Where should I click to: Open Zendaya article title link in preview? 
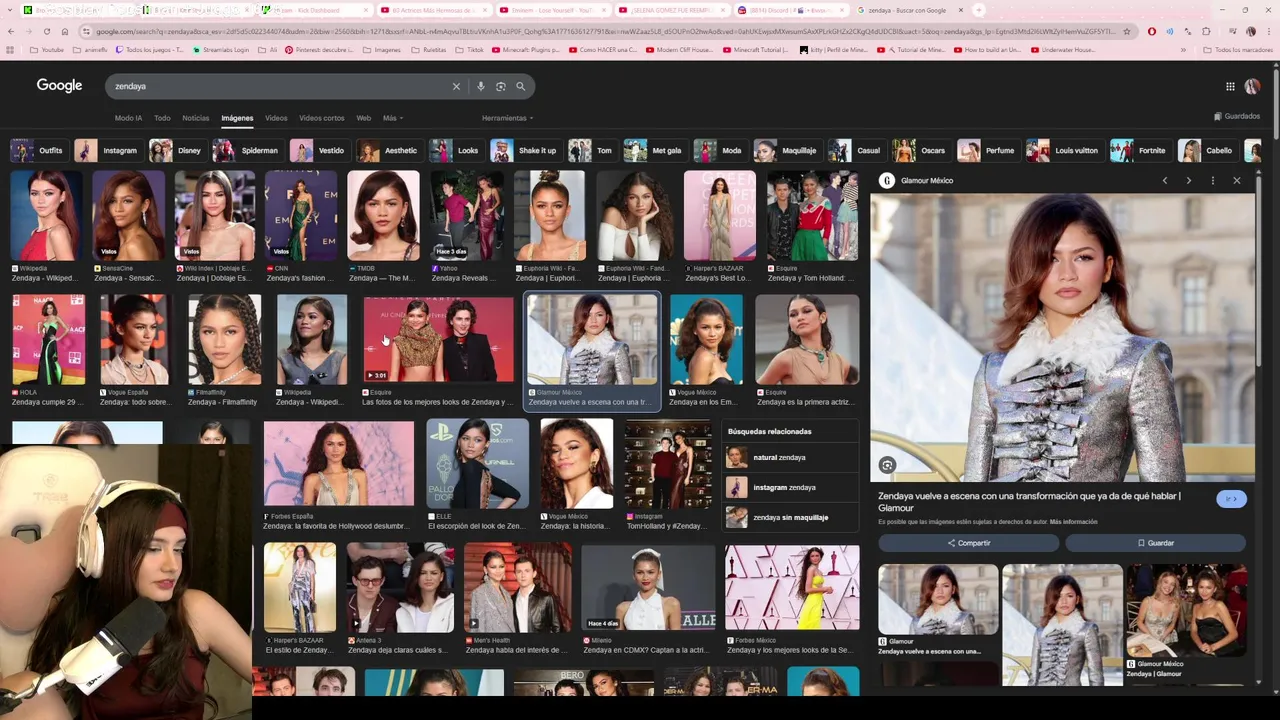pyautogui.click(x=1029, y=502)
